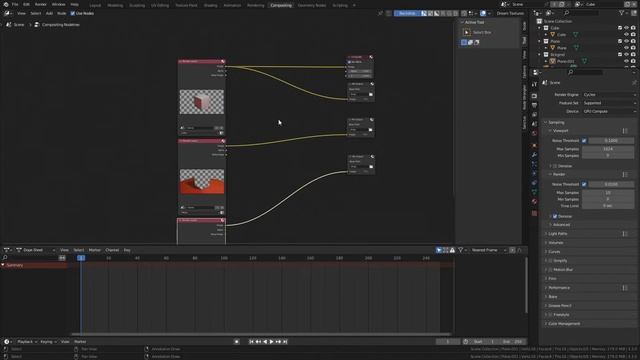This screenshot has height=360, width=640.
Task: Click the play animation button
Action: coord(271,342)
